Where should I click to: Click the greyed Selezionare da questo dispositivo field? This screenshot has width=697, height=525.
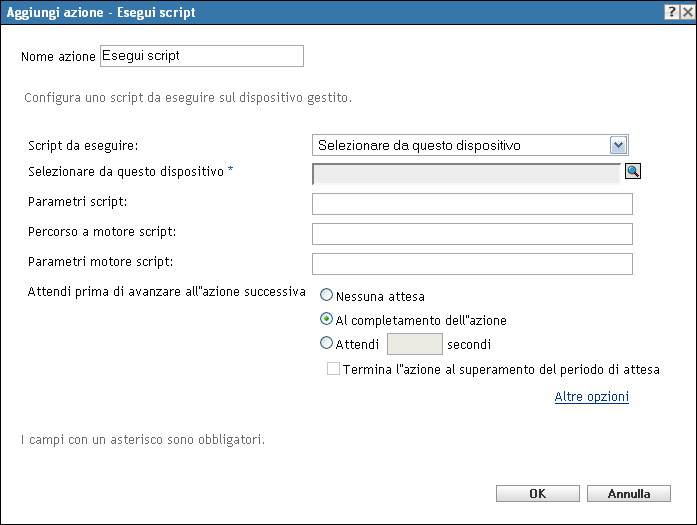pos(466,174)
